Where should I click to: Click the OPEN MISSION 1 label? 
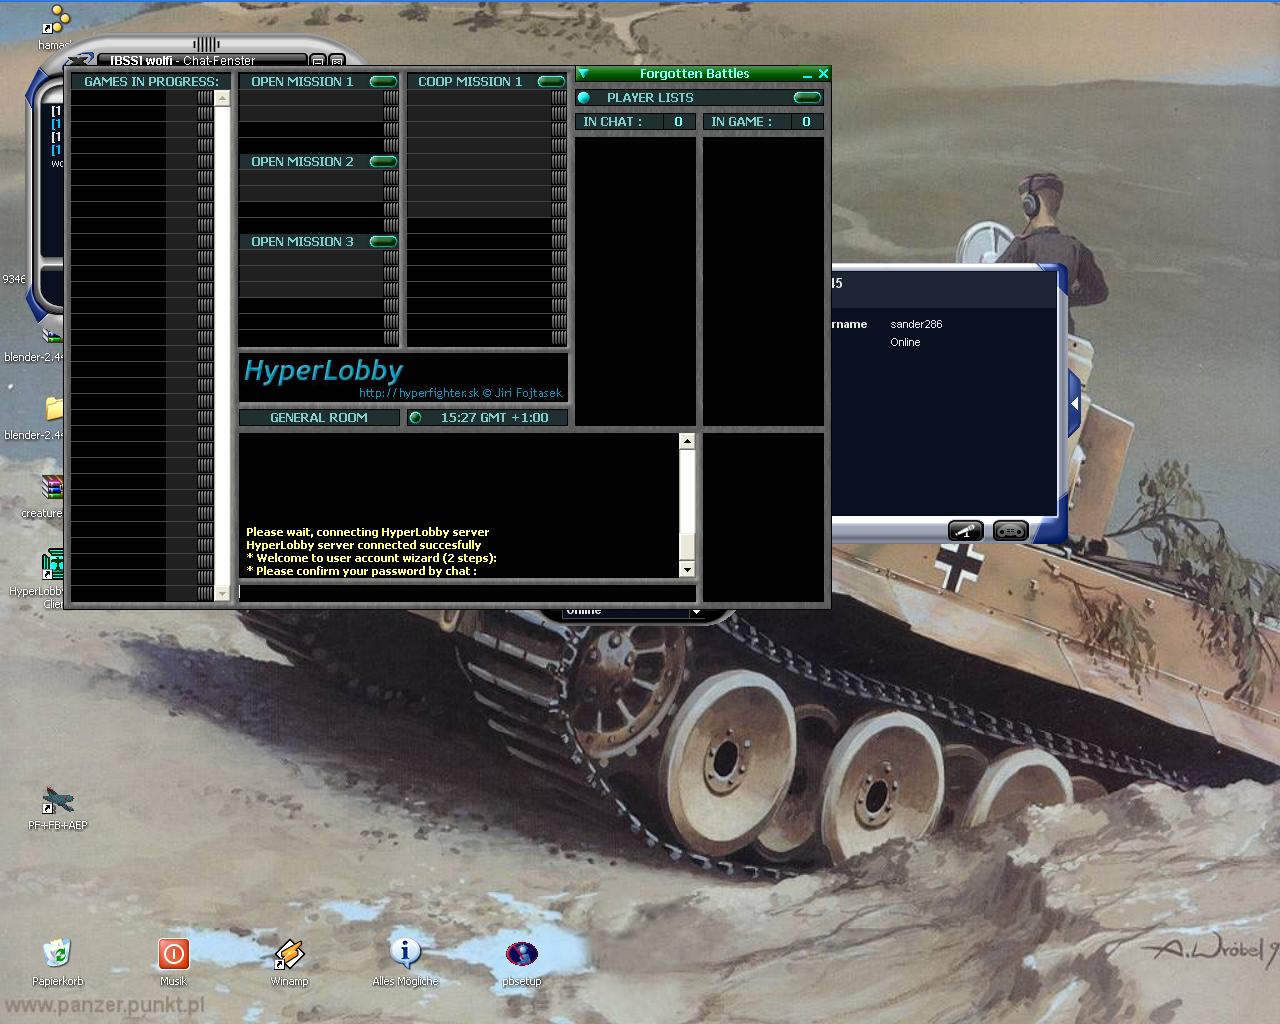[302, 81]
